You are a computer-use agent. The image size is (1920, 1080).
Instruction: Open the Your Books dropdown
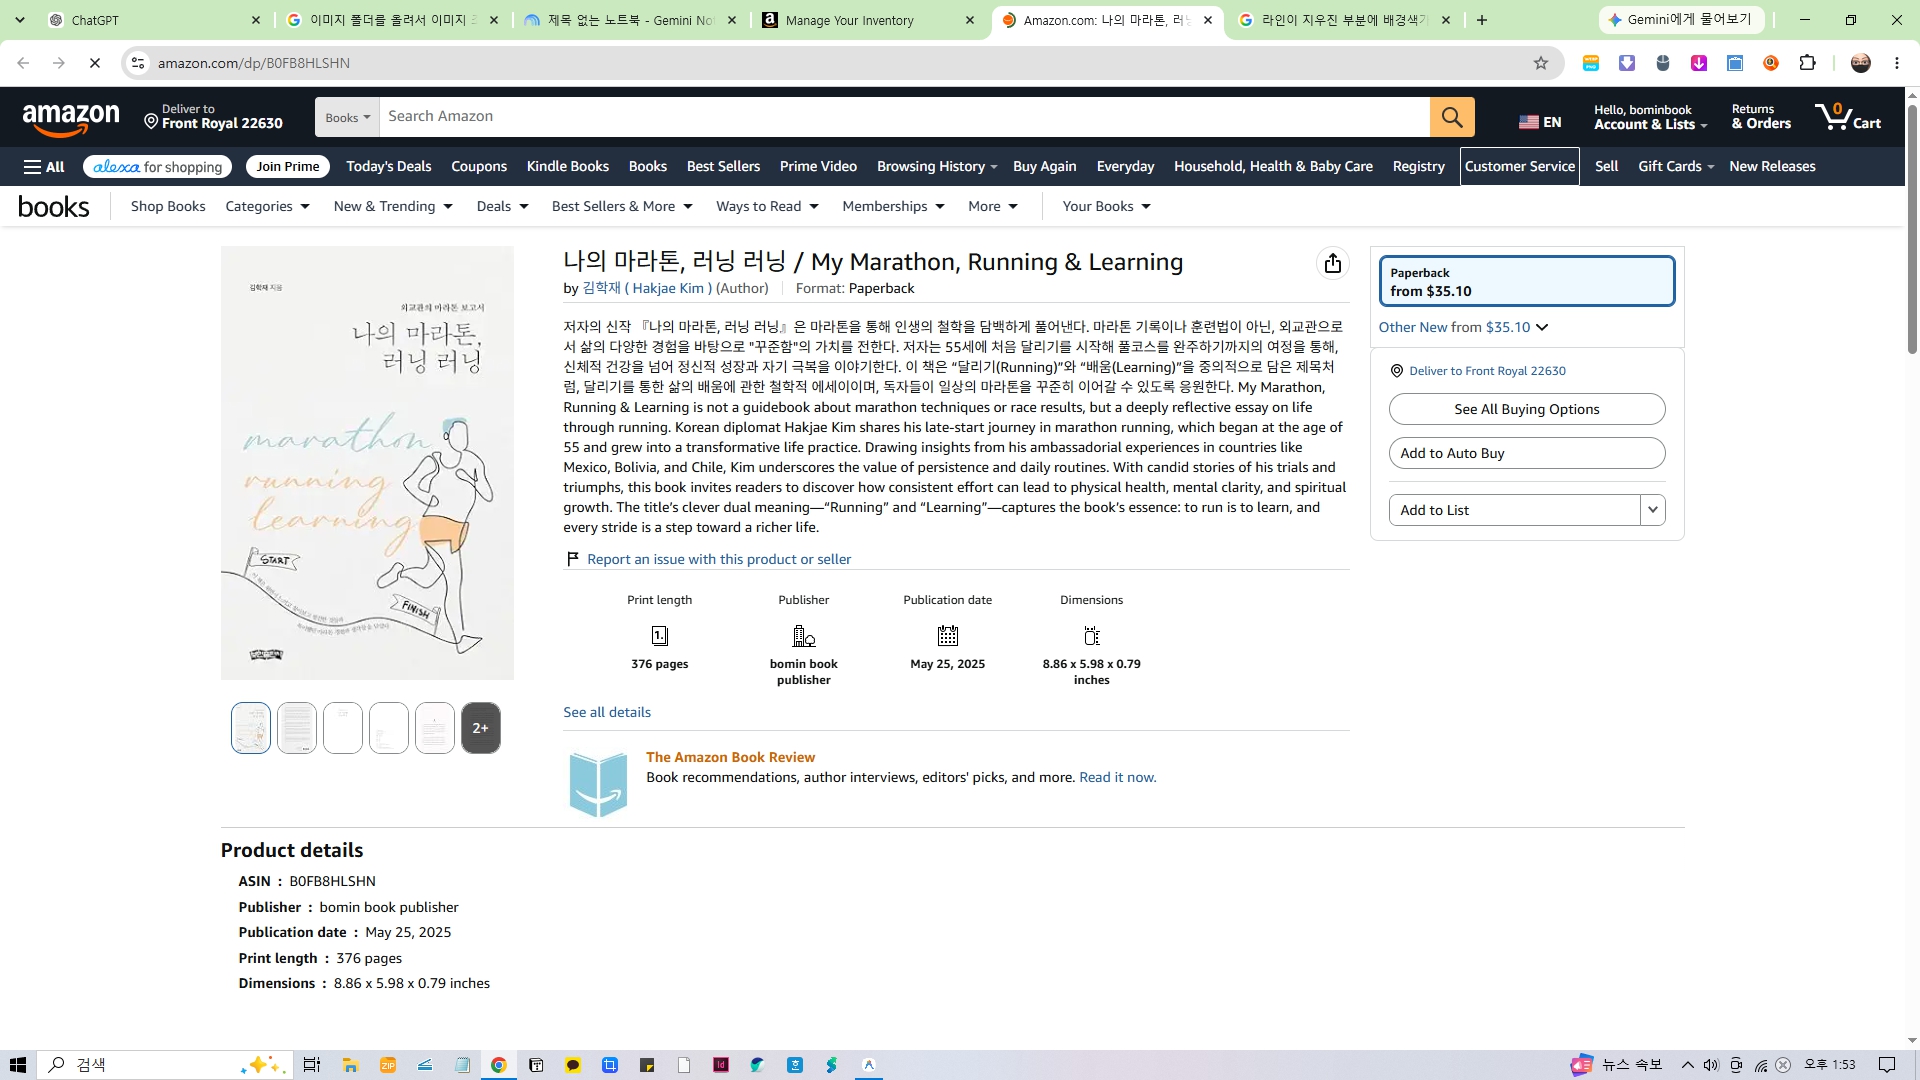1107,206
